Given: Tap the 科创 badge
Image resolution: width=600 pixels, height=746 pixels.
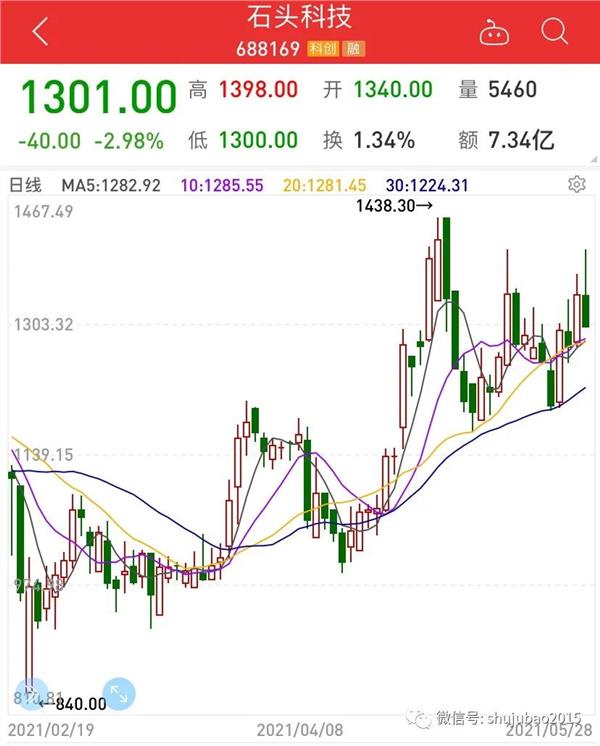Looking at the screenshot, I should (323, 48).
